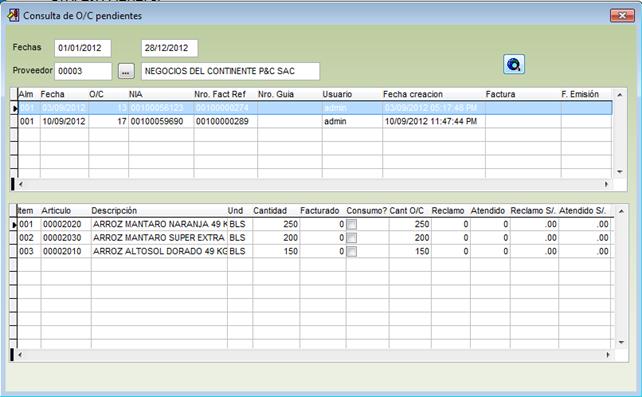The width and height of the screenshot is (642, 397).
Task: Click the Atendido S/. column header
Action: click(x=584, y=211)
